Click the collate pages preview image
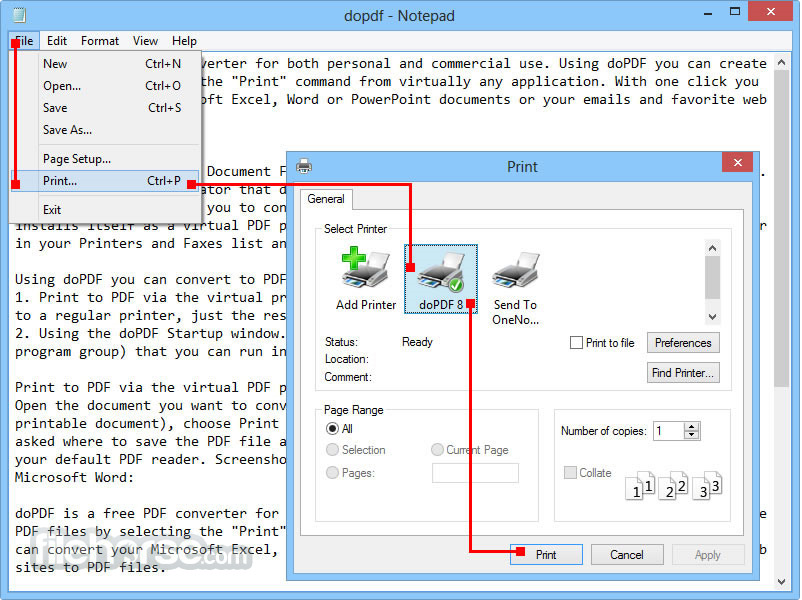Screen dimensions: 802x600 [674, 485]
